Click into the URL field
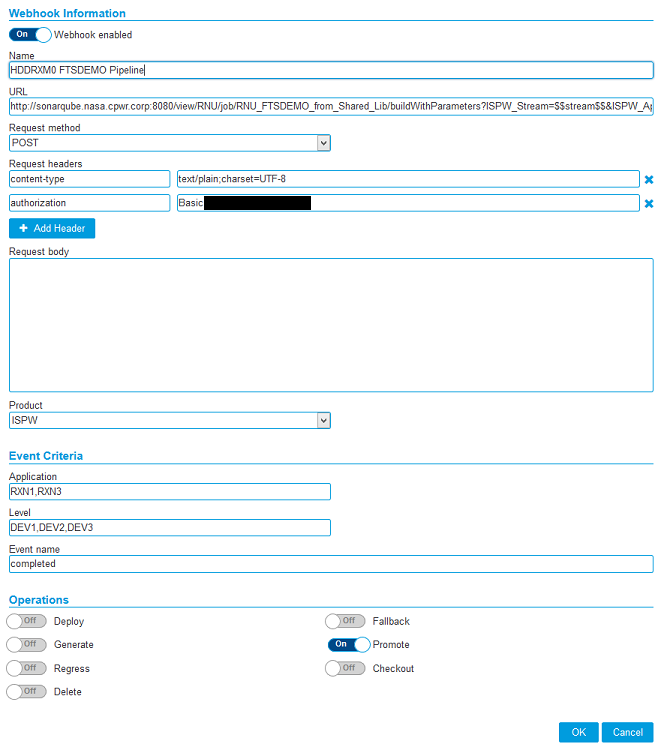Screen dimensions: 664x750 331,106
